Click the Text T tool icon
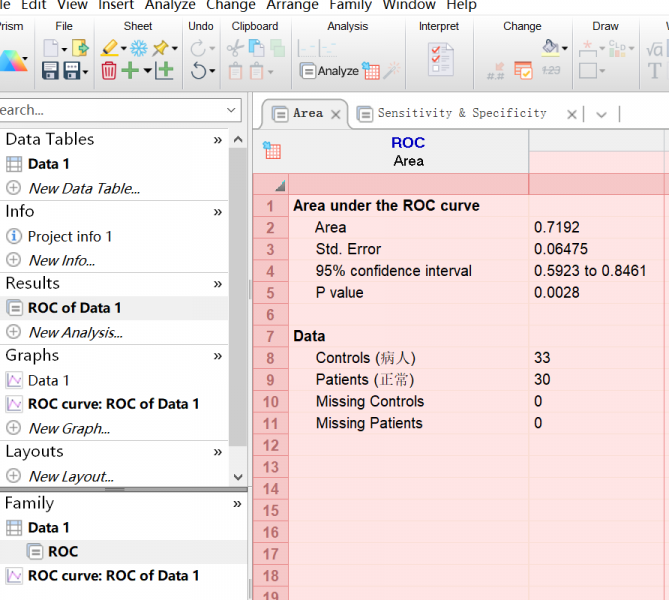The width and height of the screenshot is (669, 600). [x=654, y=71]
